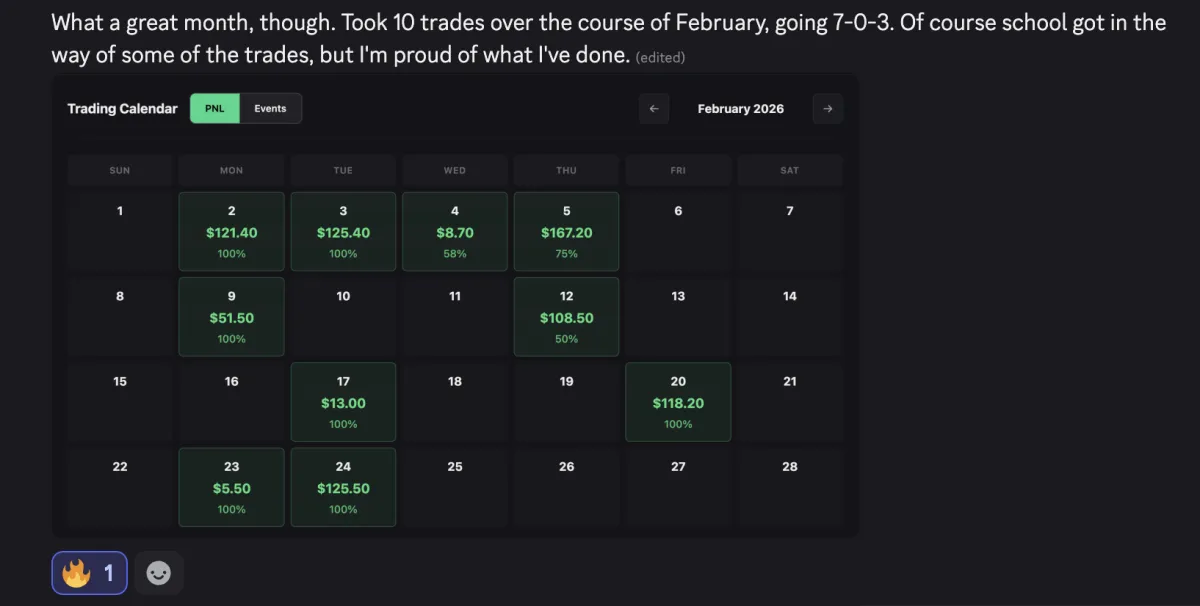
Task: Go to next month arrow
Action: [x=827, y=109]
